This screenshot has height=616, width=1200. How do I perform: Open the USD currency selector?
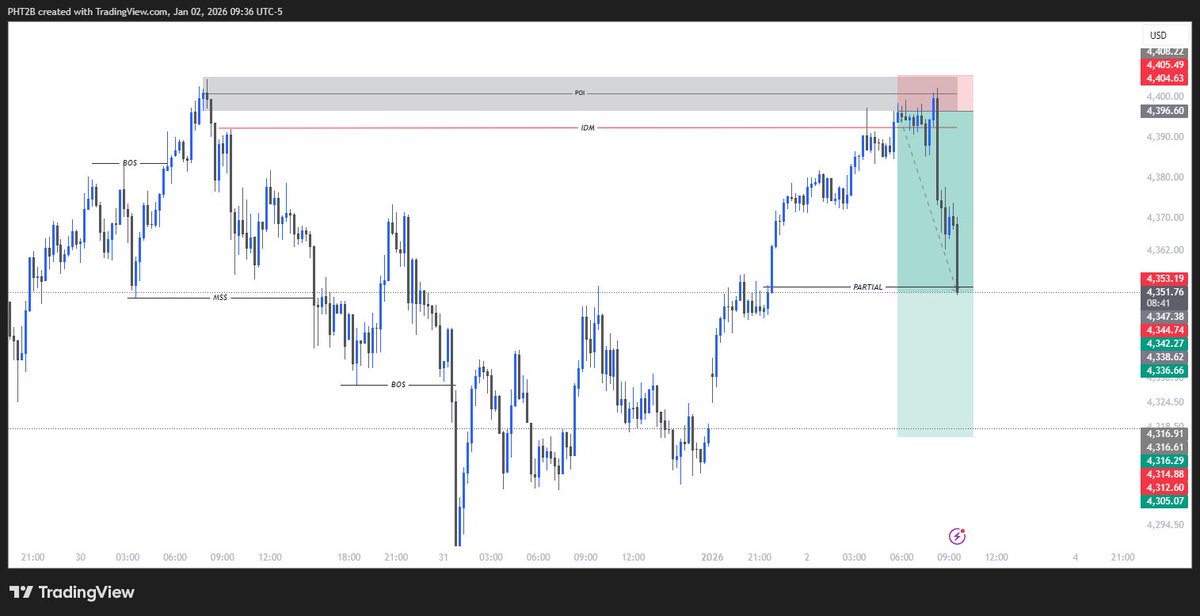(1157, 34)
